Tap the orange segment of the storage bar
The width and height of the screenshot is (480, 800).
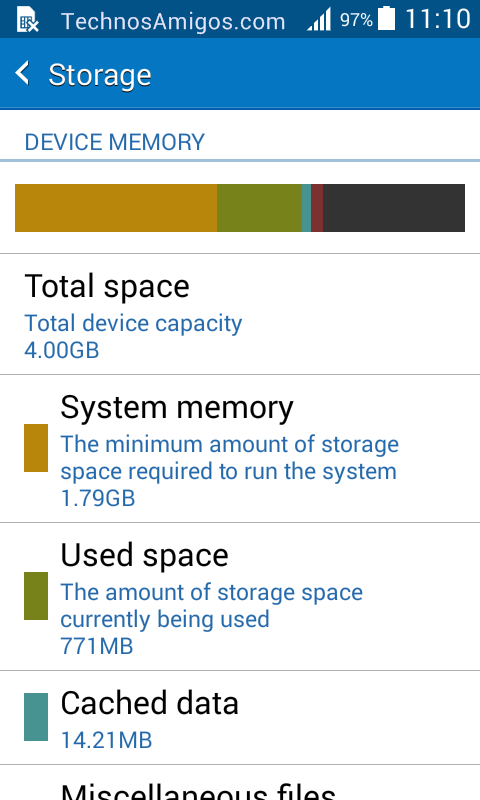[x=116, y=208]
